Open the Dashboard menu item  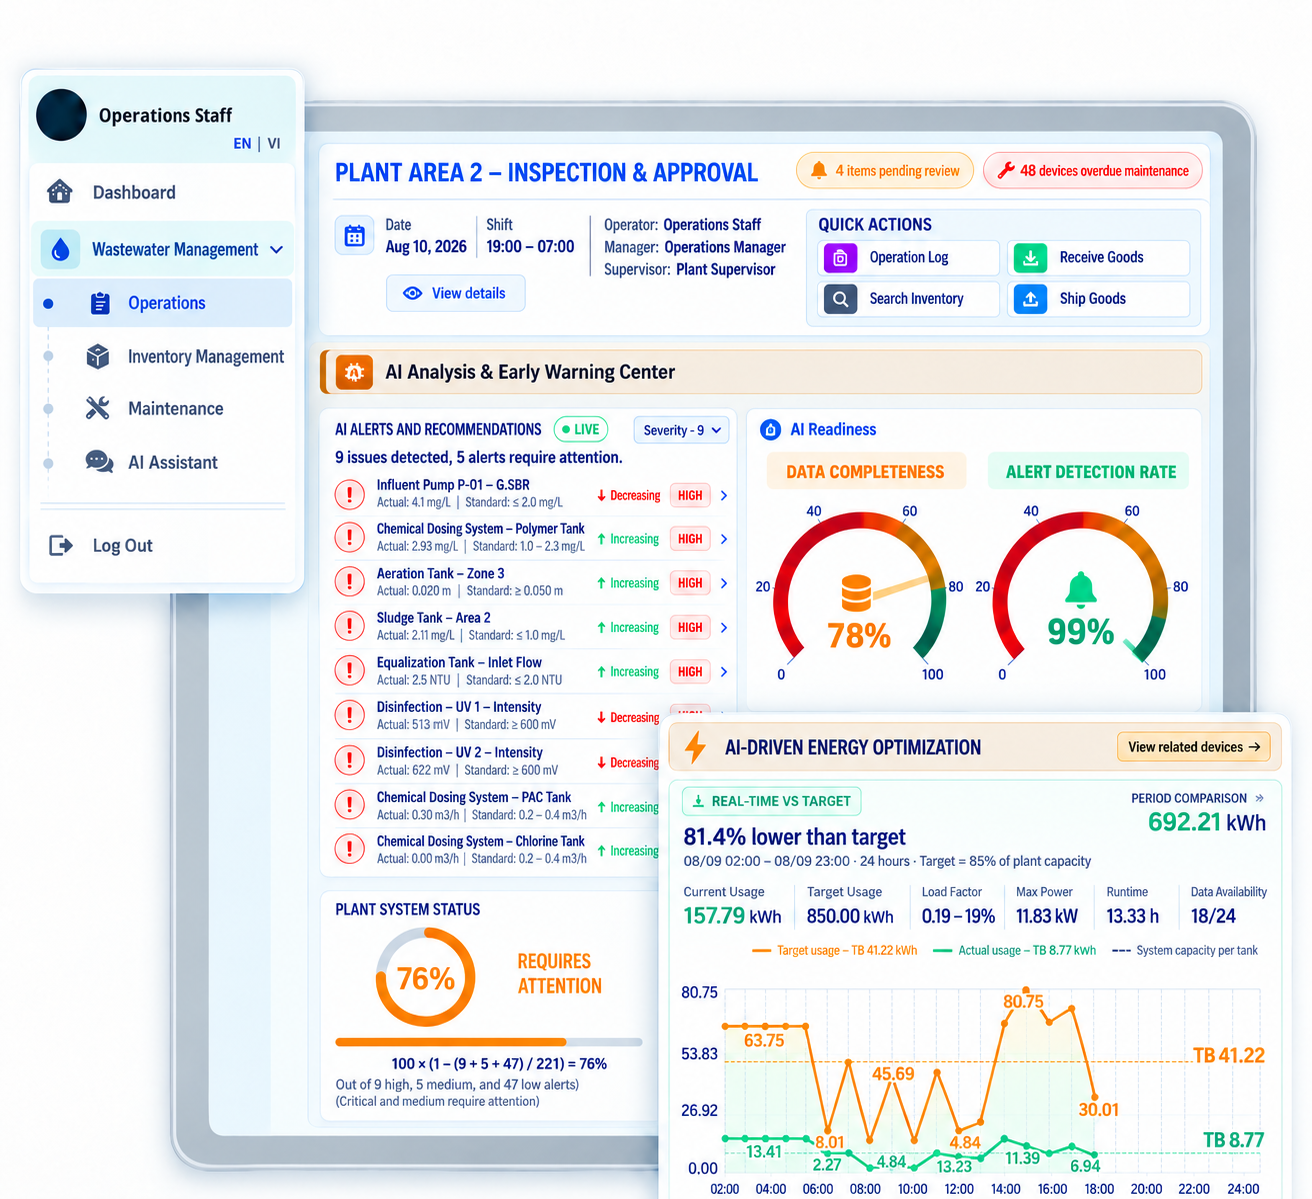coord(163,192)
